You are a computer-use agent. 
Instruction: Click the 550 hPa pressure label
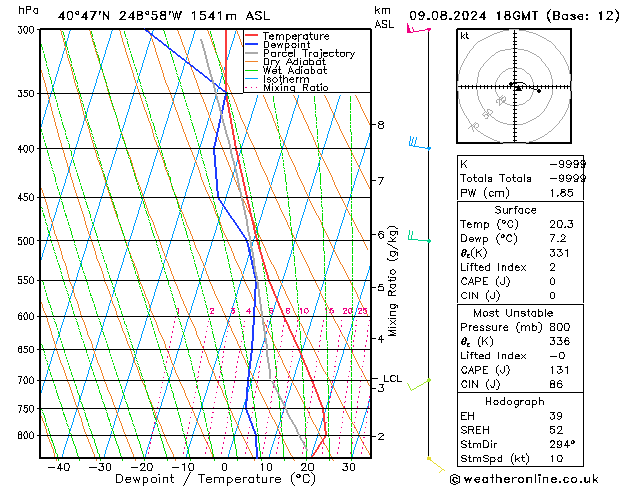28,280
